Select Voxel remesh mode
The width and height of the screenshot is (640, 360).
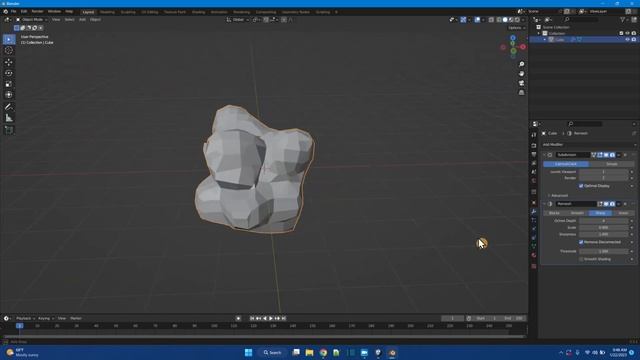pyautogui.click(x=623, y=213)
